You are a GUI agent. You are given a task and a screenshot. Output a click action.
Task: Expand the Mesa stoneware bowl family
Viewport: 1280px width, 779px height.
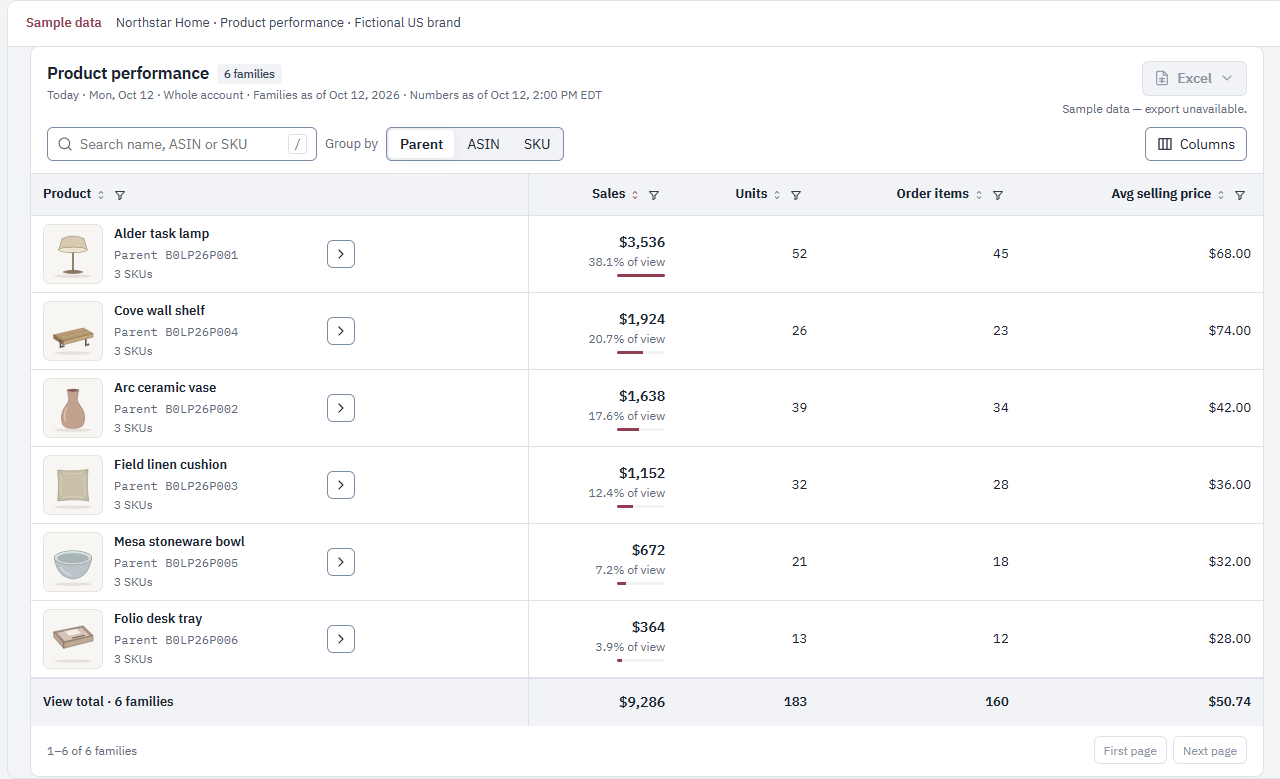coord(341,562)
